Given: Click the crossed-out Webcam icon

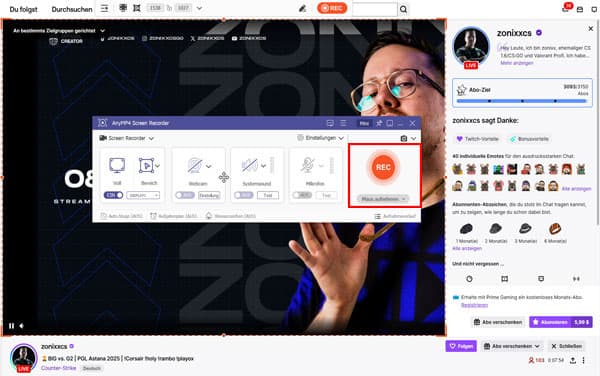Looking at the screenshot, I should 195,166.
